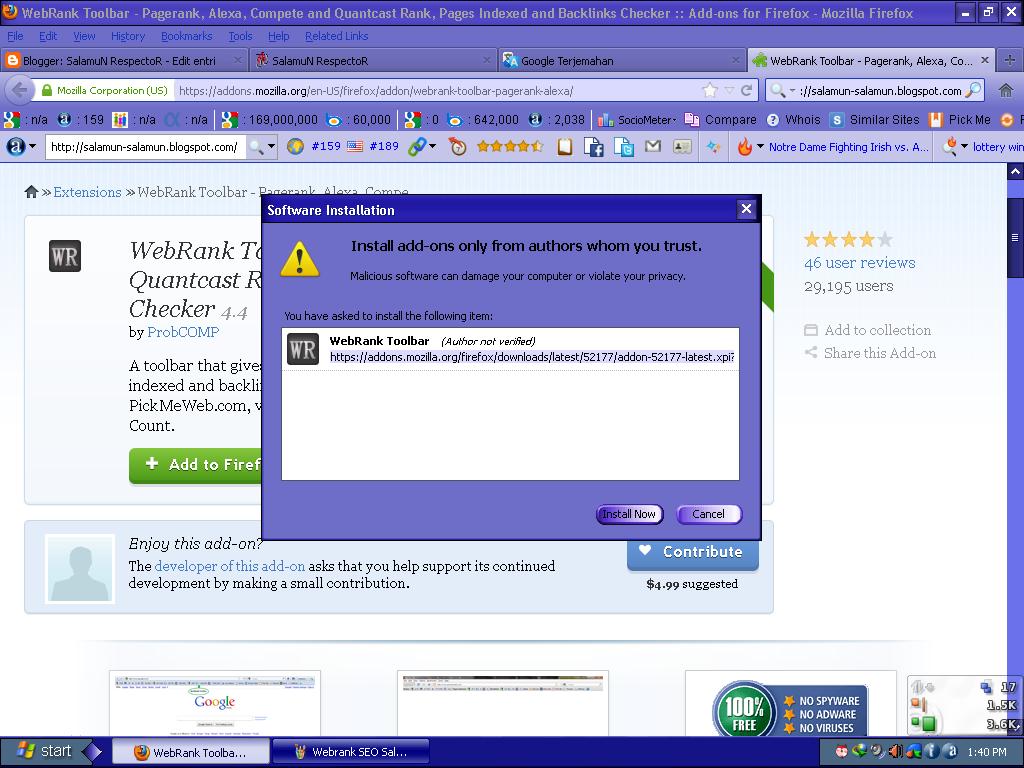Click the lock icon showing Mozilla Corporation
This screenshot has height=768, width=1024.
point(45,89)
